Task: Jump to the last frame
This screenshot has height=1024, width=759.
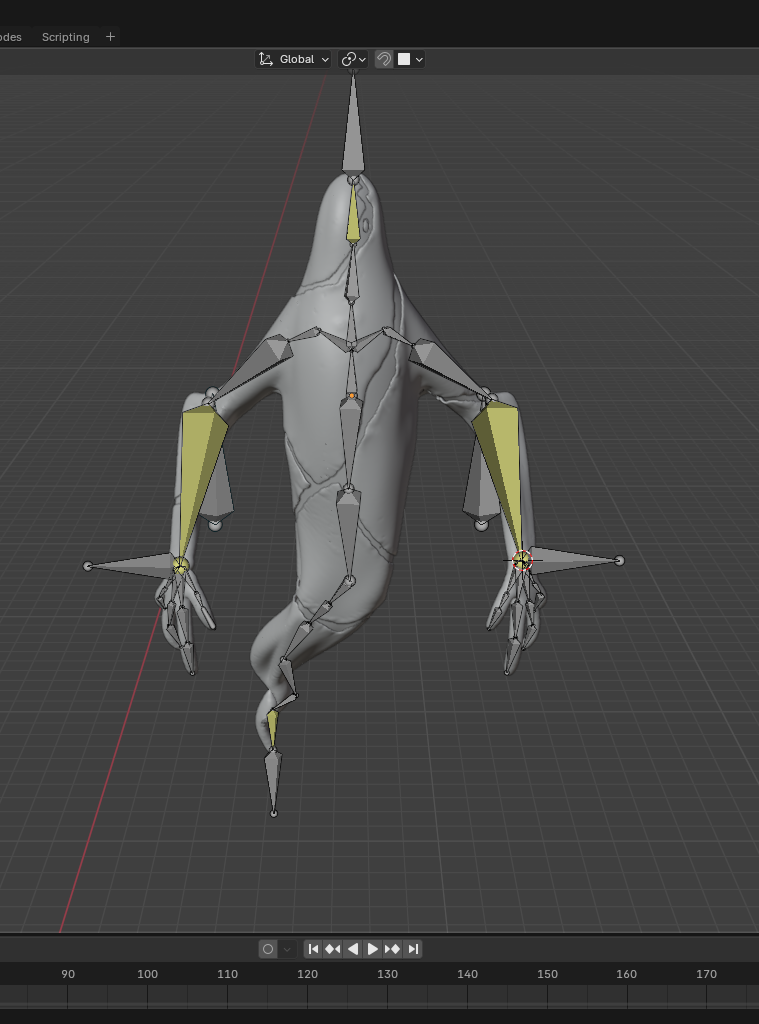Action: (x=413, y=949)
